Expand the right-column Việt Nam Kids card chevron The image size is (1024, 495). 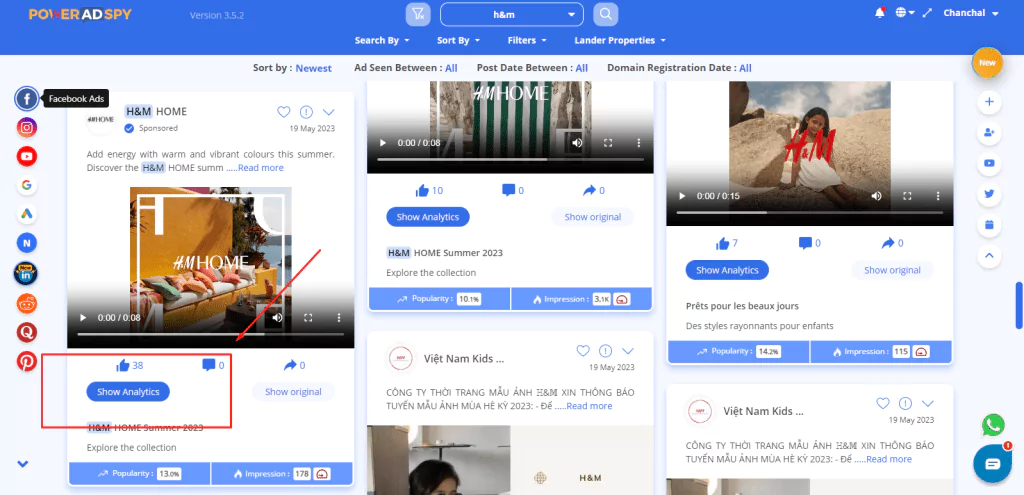coord(927,404)
